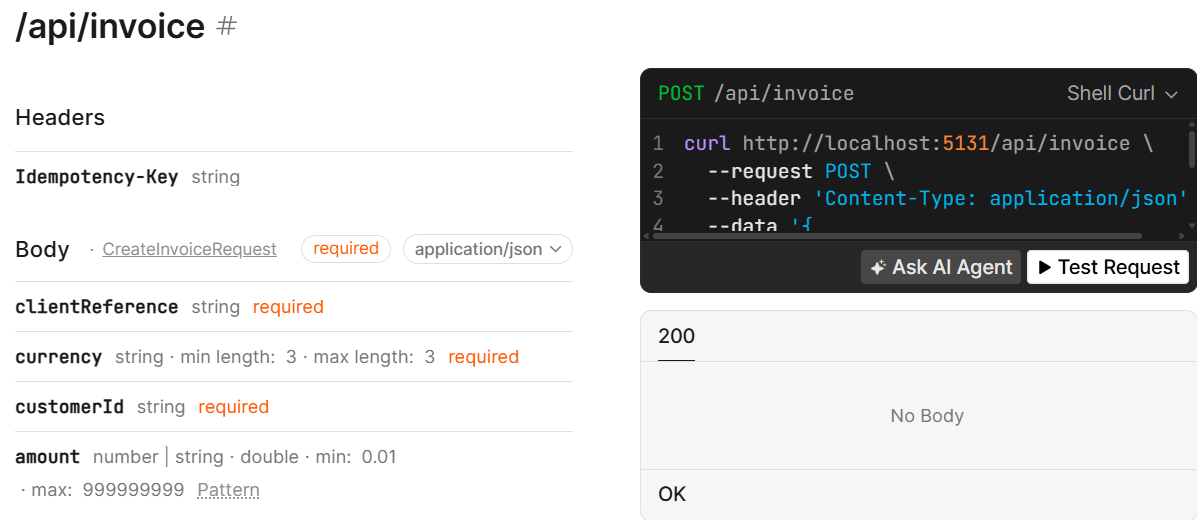Click the max: 999999999 constraint text
Image resolution: width=1197 pixels, height=520 pixels.
pyautogui.click(x=108, y=490)
